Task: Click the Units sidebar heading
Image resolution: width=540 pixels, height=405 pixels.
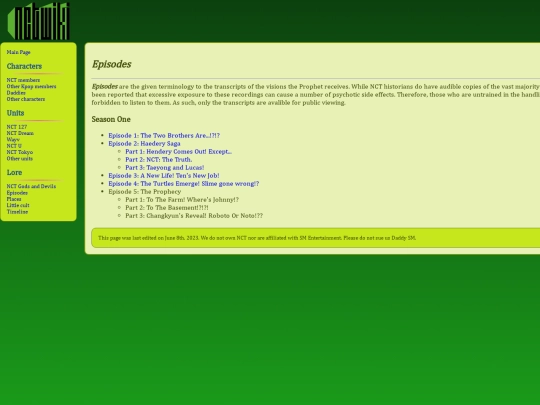Action: (15, 113)
